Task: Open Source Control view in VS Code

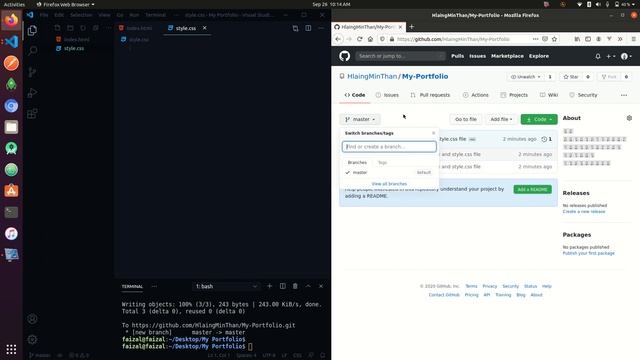Action: point(32,72)
